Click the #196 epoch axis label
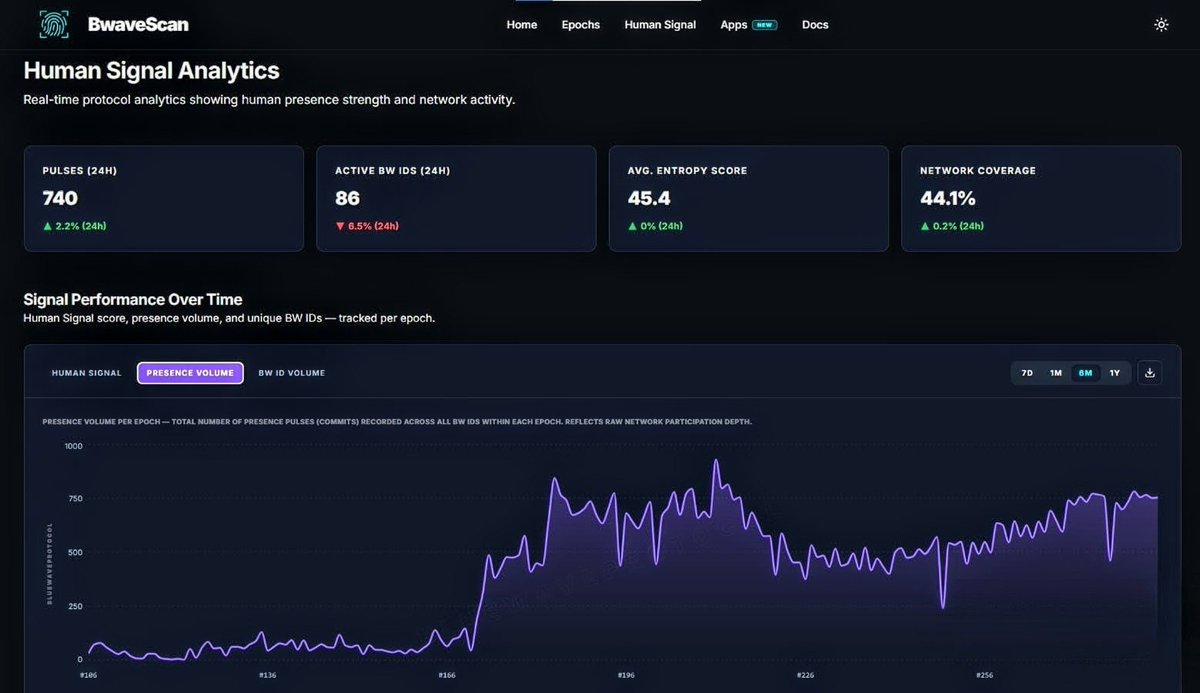The image size is (1200, 693). coord(626,675)
